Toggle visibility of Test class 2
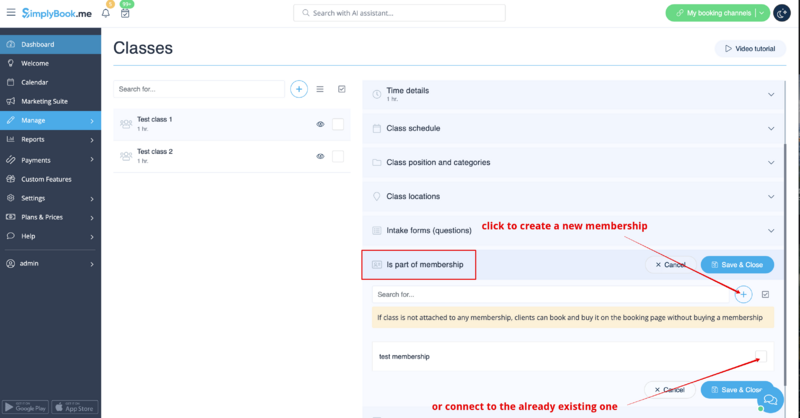 click(320, 156)
